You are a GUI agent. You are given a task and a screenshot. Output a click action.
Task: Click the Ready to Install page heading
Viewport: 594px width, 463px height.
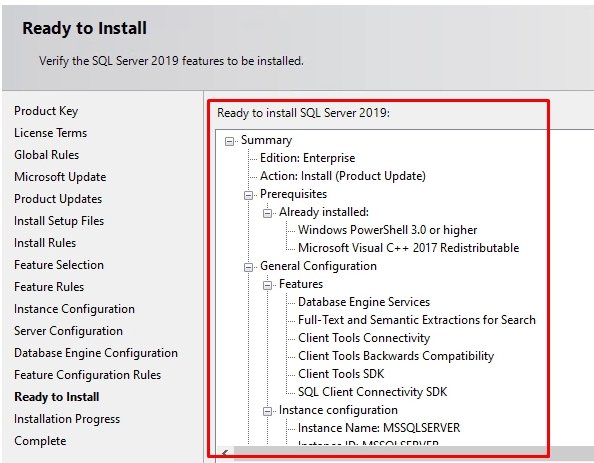[x=84, y=28]
